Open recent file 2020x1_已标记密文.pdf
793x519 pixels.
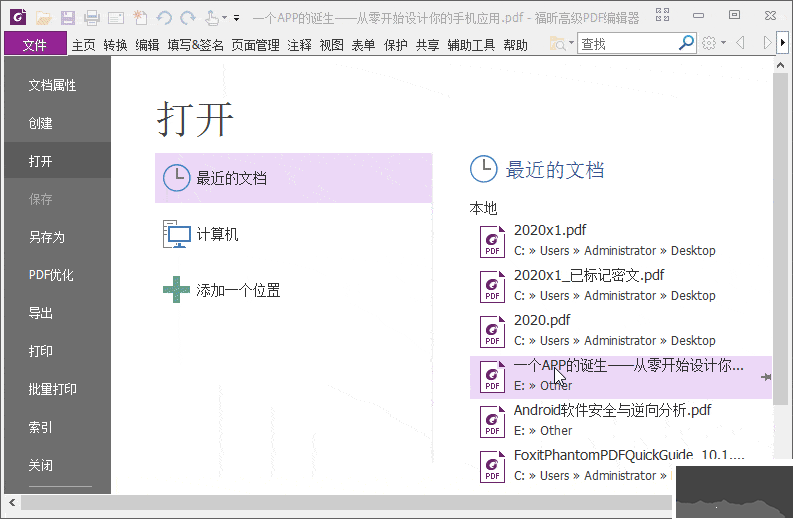pos(621,285)
